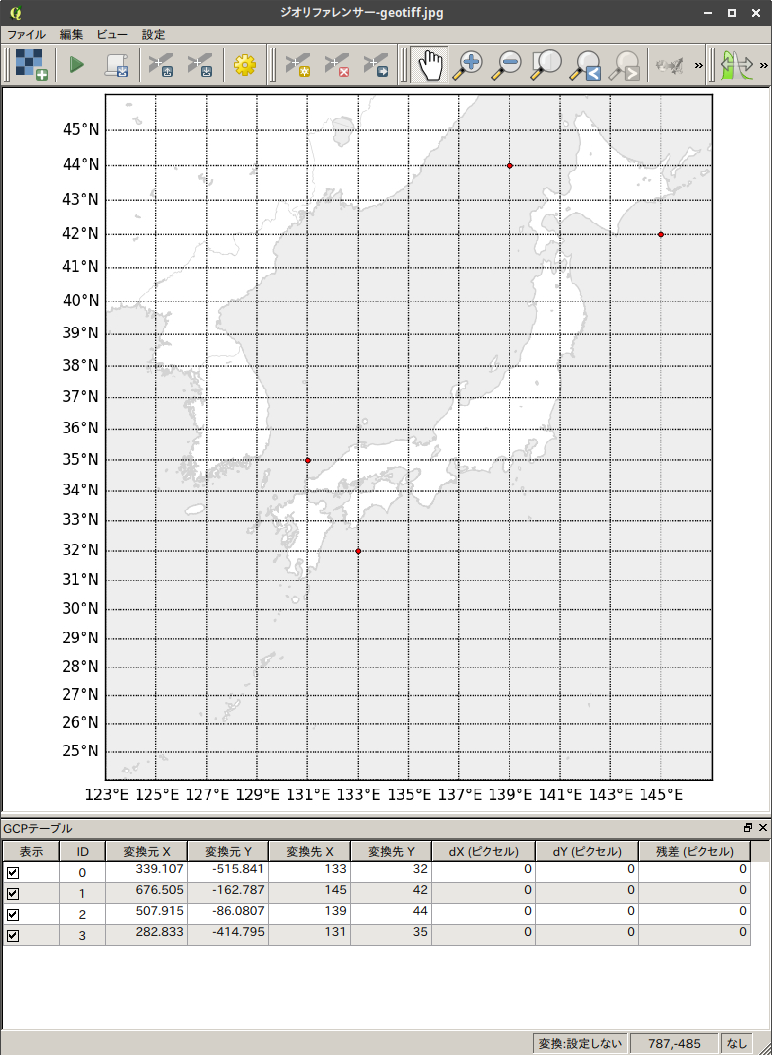Select destination Y cell 35
Image resolution: width=772 pixels, height=1055 pixels.
coord(391,935)
